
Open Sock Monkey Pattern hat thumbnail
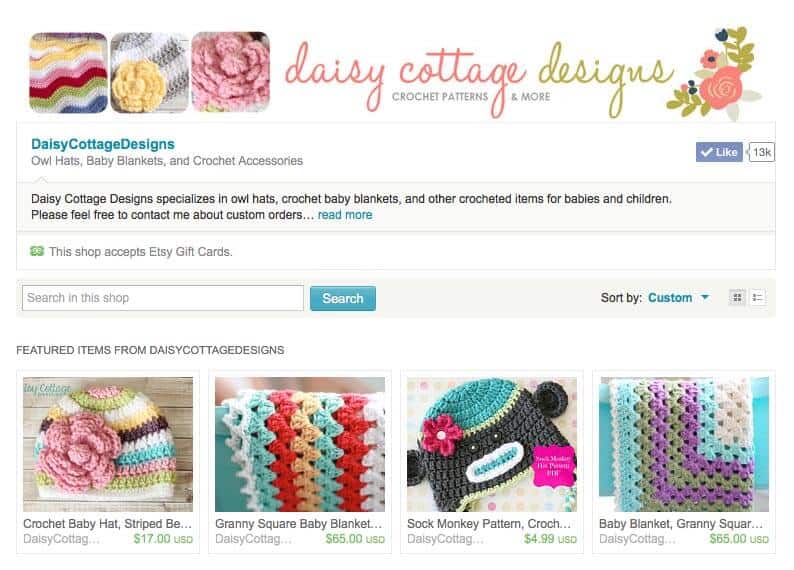[492, 444]
